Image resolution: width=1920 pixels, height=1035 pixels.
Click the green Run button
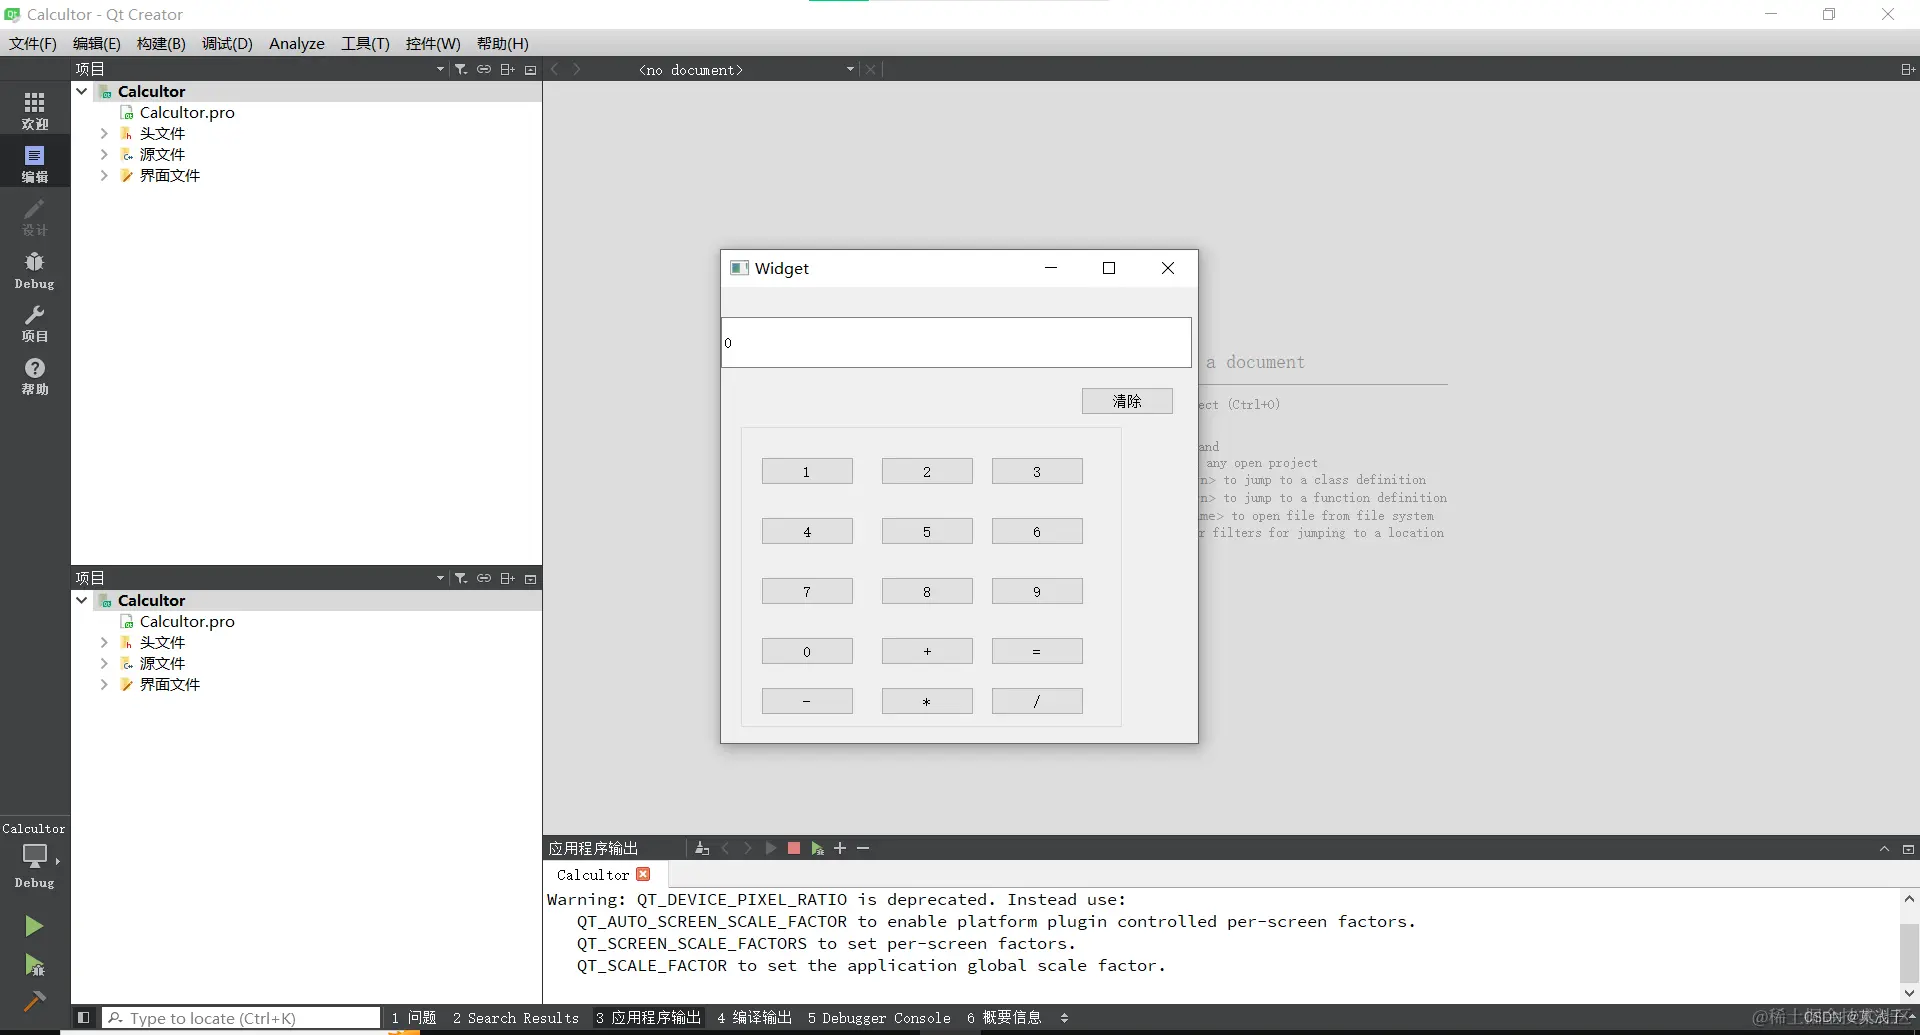click(x=34, y=926)
